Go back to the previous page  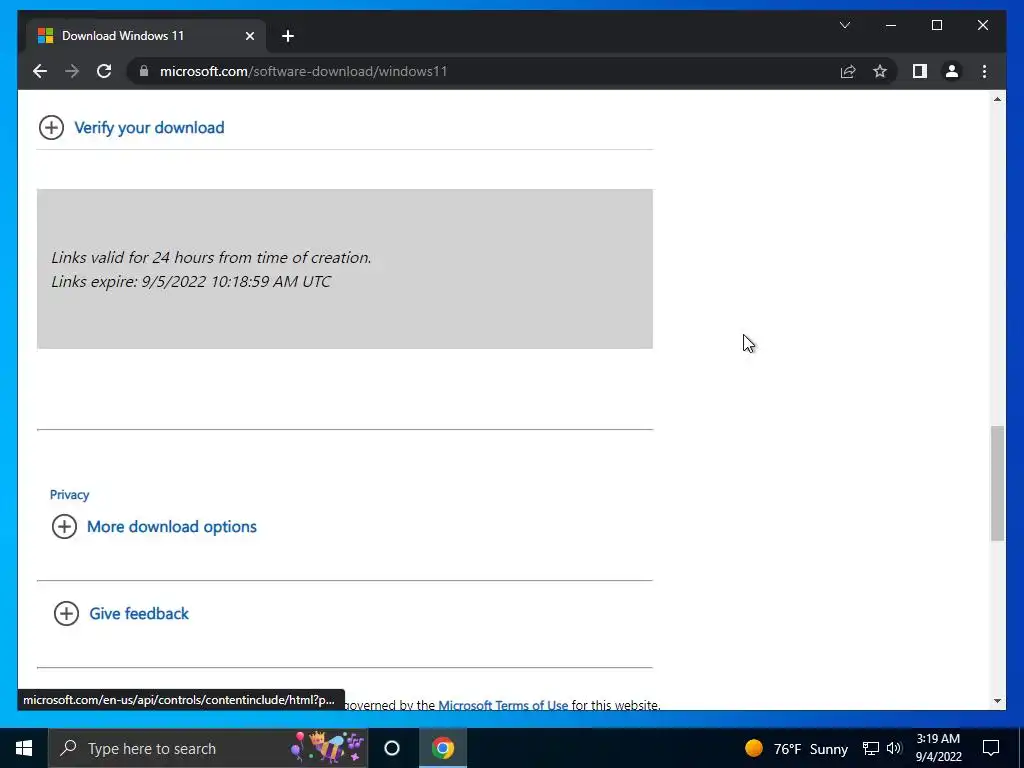click(40, 71)
